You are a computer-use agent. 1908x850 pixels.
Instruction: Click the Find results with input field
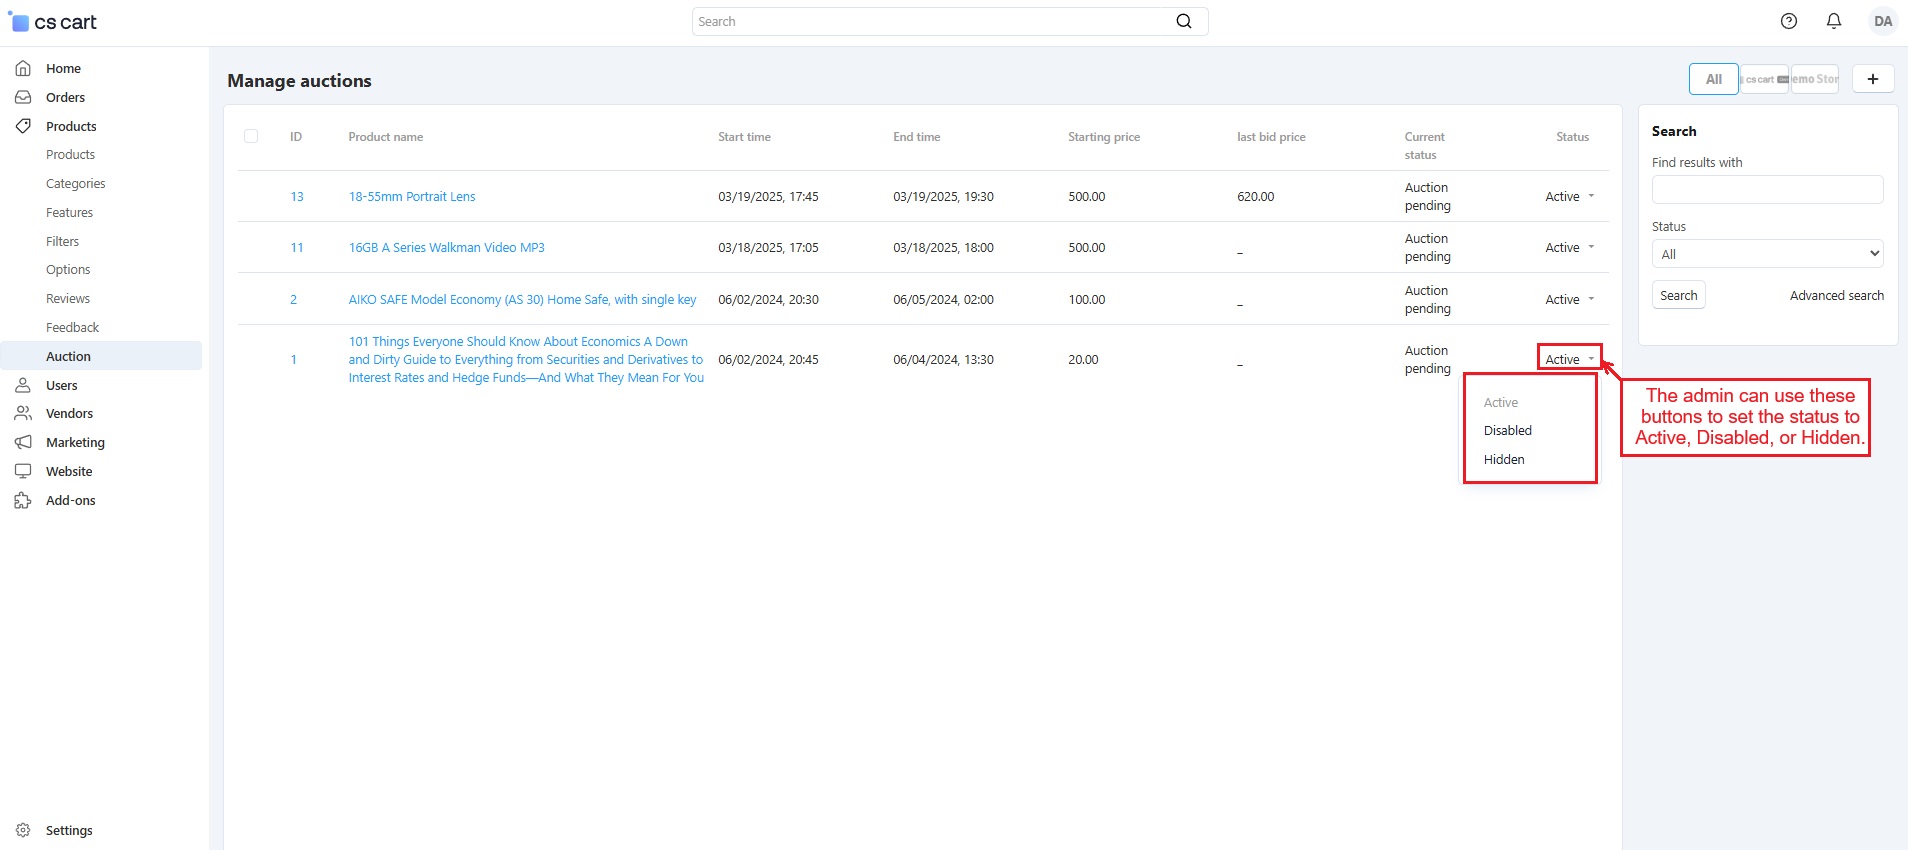pos(1767,189)
